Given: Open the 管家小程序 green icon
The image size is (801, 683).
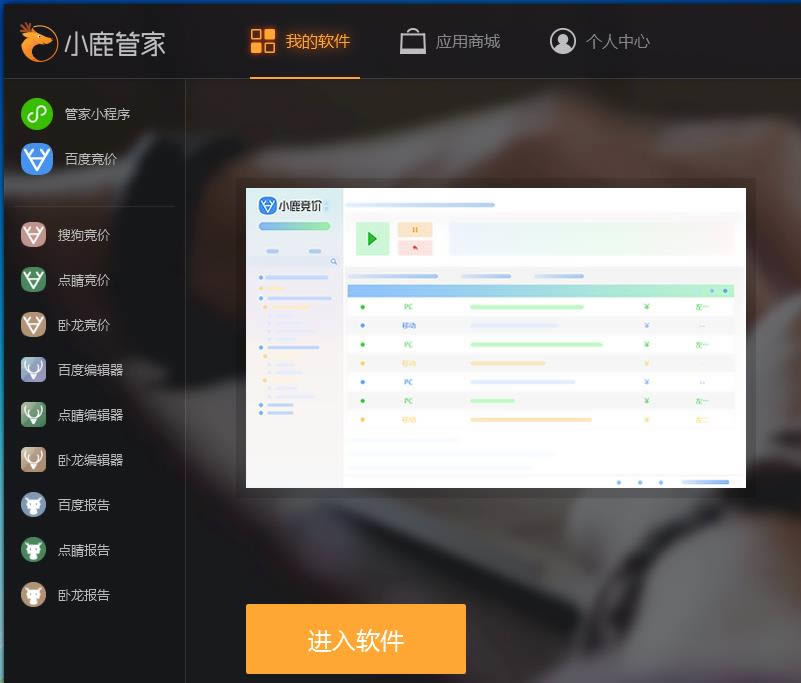Looking at the screenshot, I should [x=37, y=114].
